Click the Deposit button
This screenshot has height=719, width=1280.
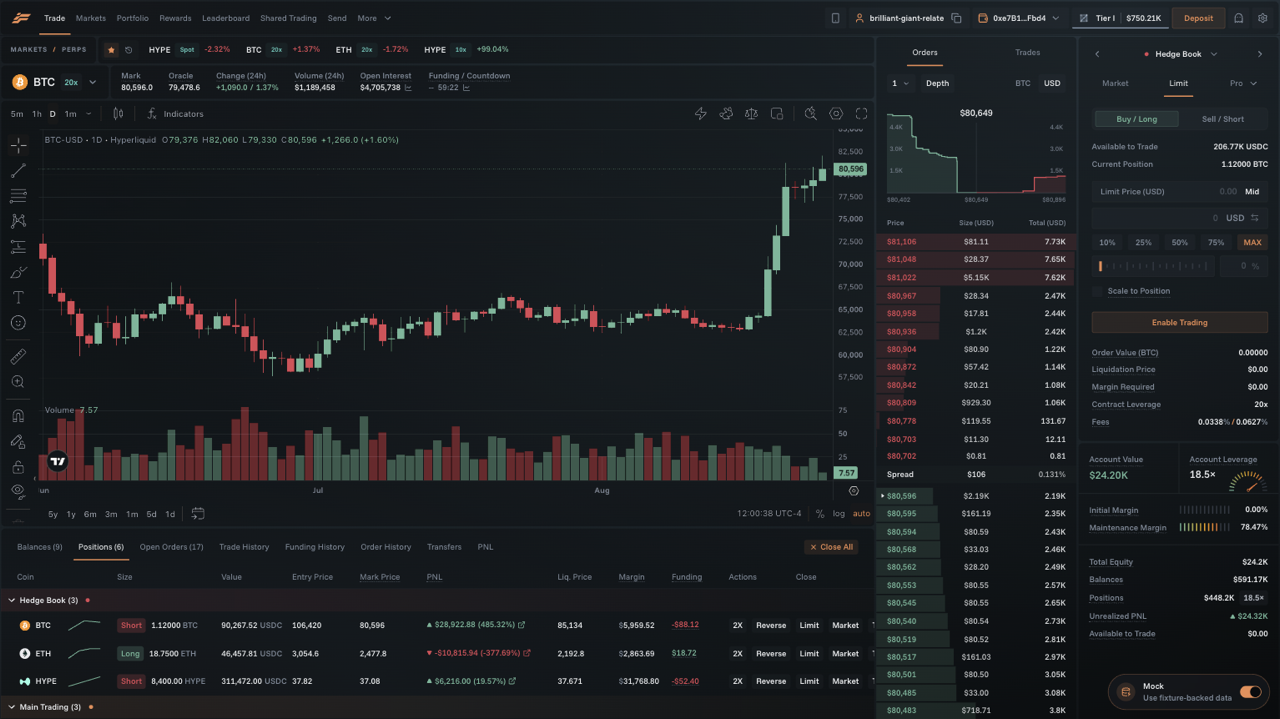click(x=1198, y=18)
